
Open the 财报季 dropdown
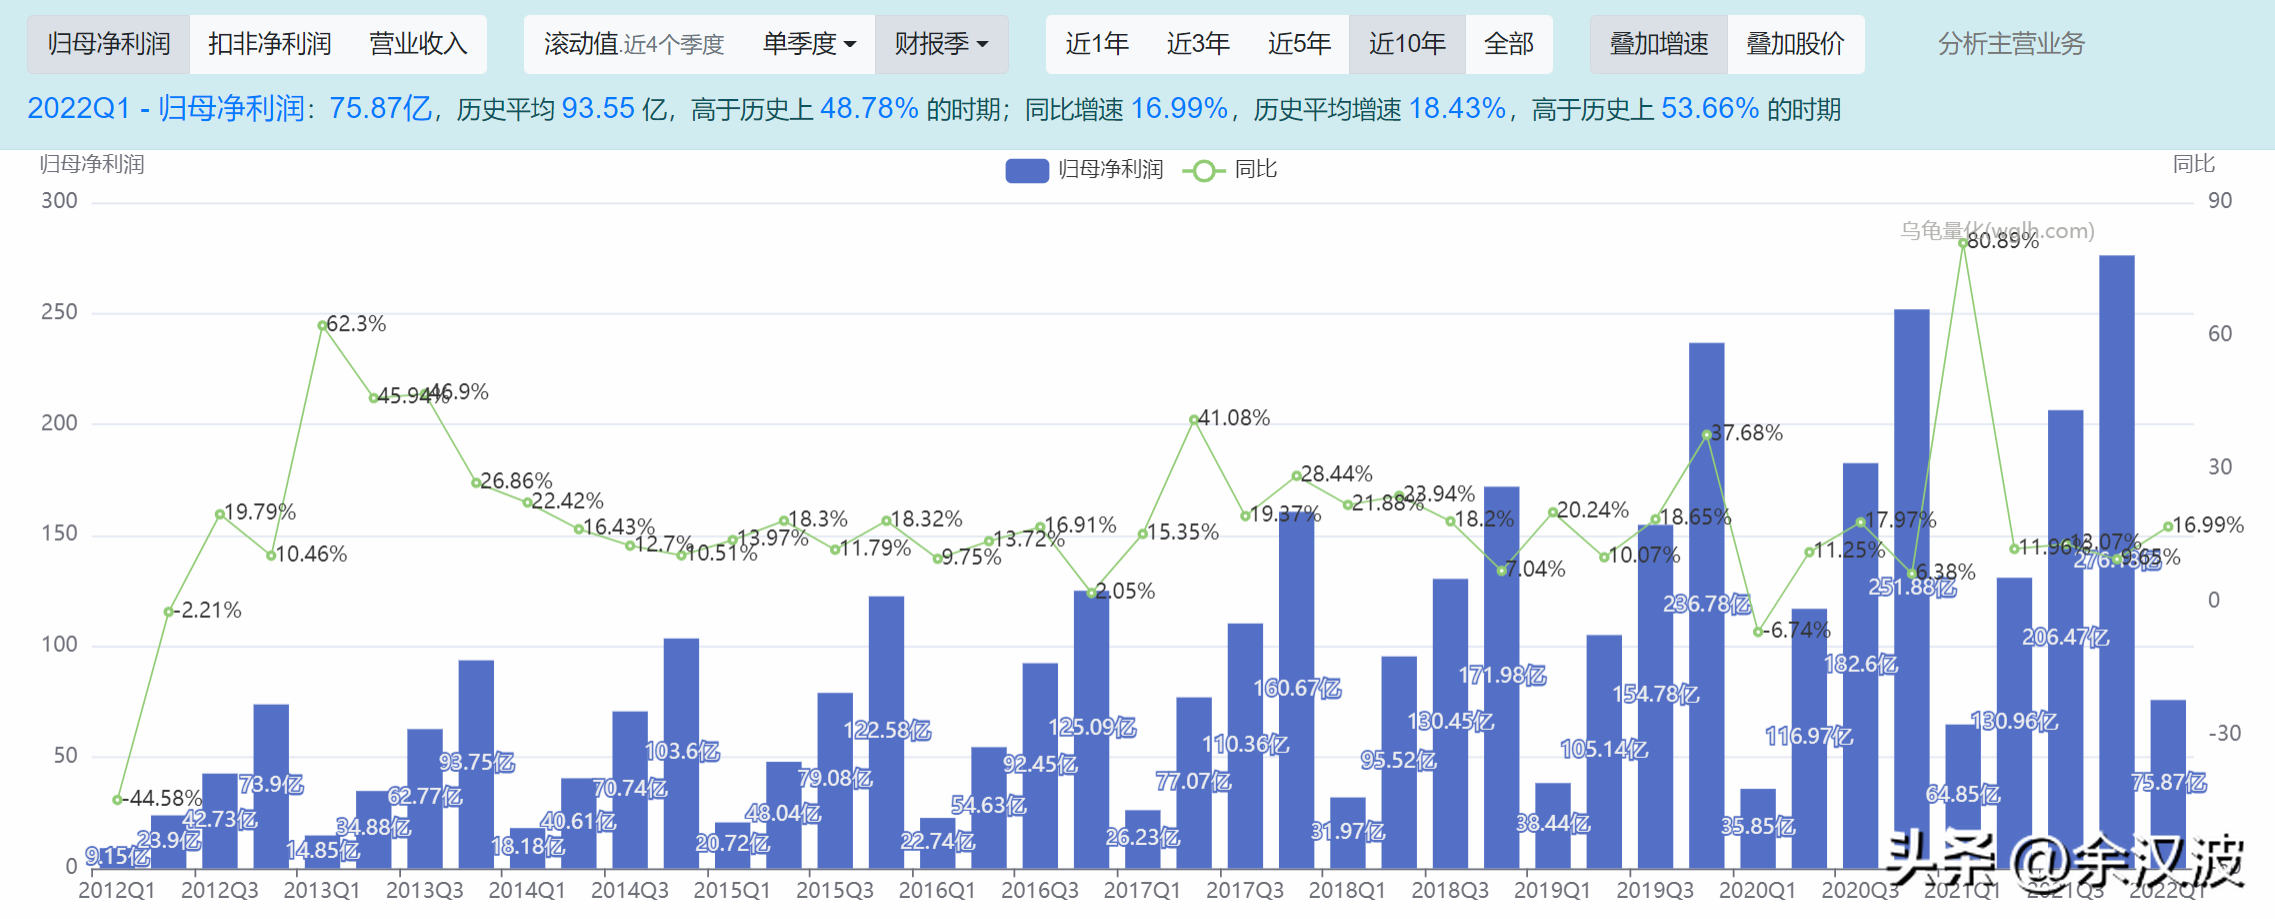coord(941,44)
